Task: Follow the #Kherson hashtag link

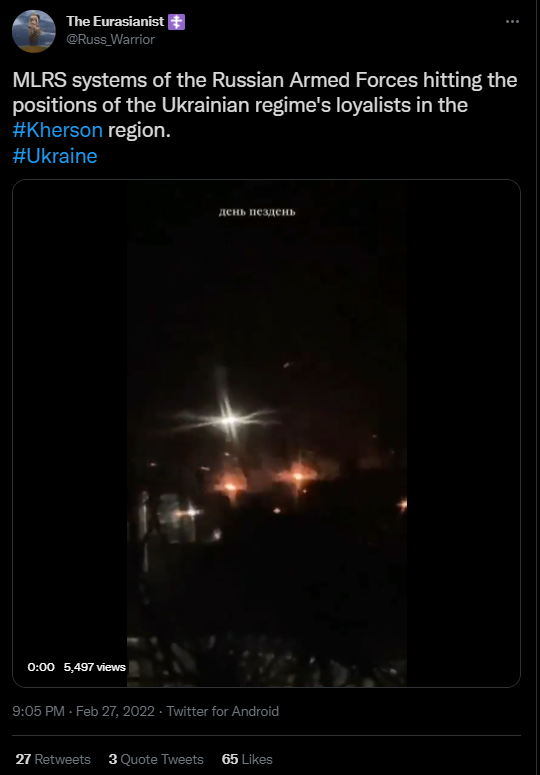Action: [x=58, y=130]
